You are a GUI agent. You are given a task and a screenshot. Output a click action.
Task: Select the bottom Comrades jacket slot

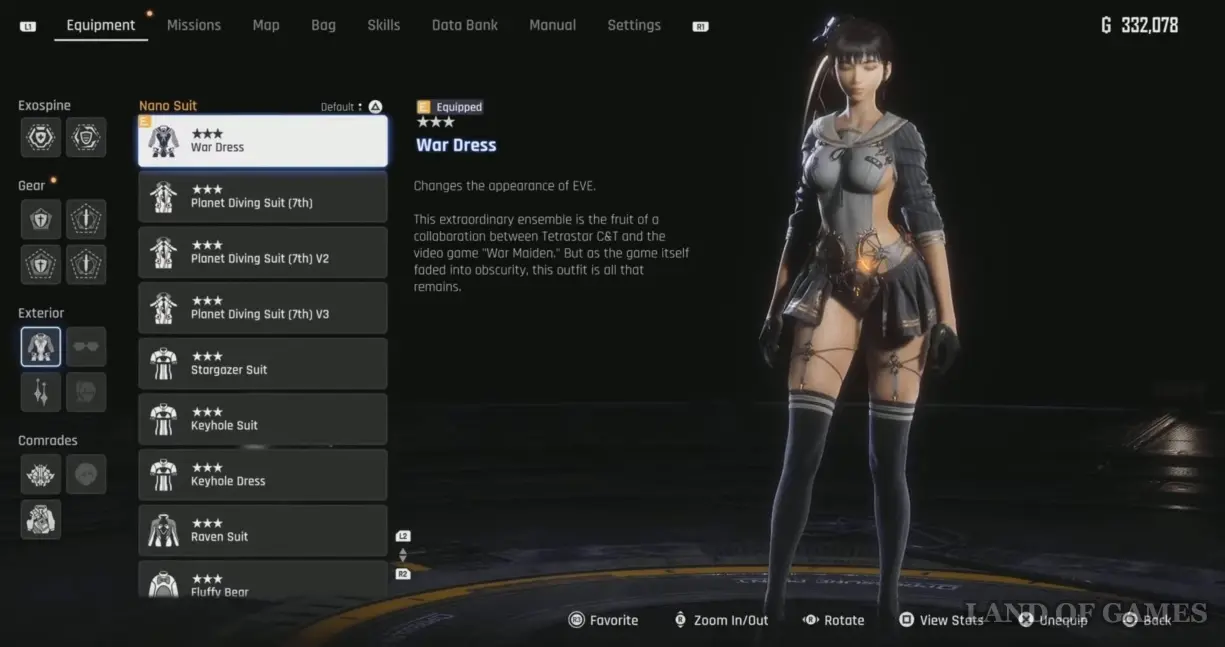click(41, 519)
